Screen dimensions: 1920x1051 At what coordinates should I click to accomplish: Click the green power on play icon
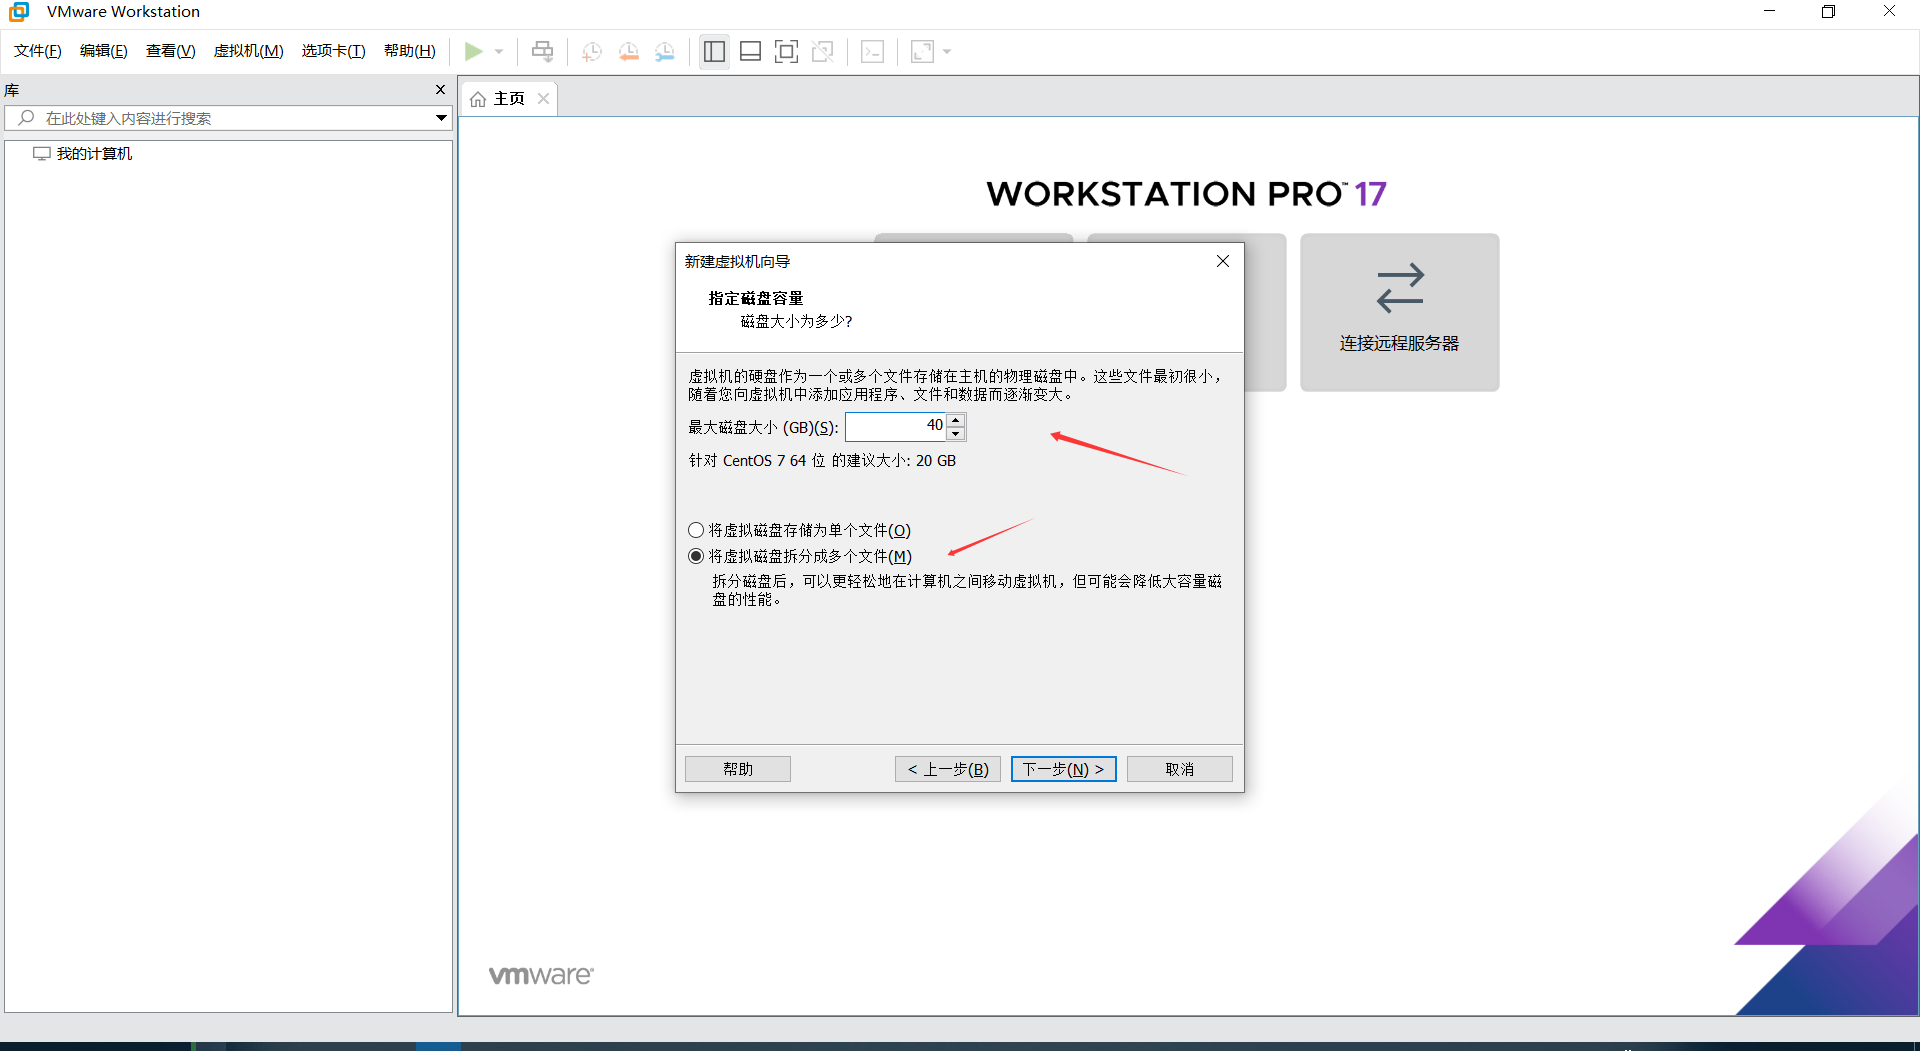[x=474, y=51]
